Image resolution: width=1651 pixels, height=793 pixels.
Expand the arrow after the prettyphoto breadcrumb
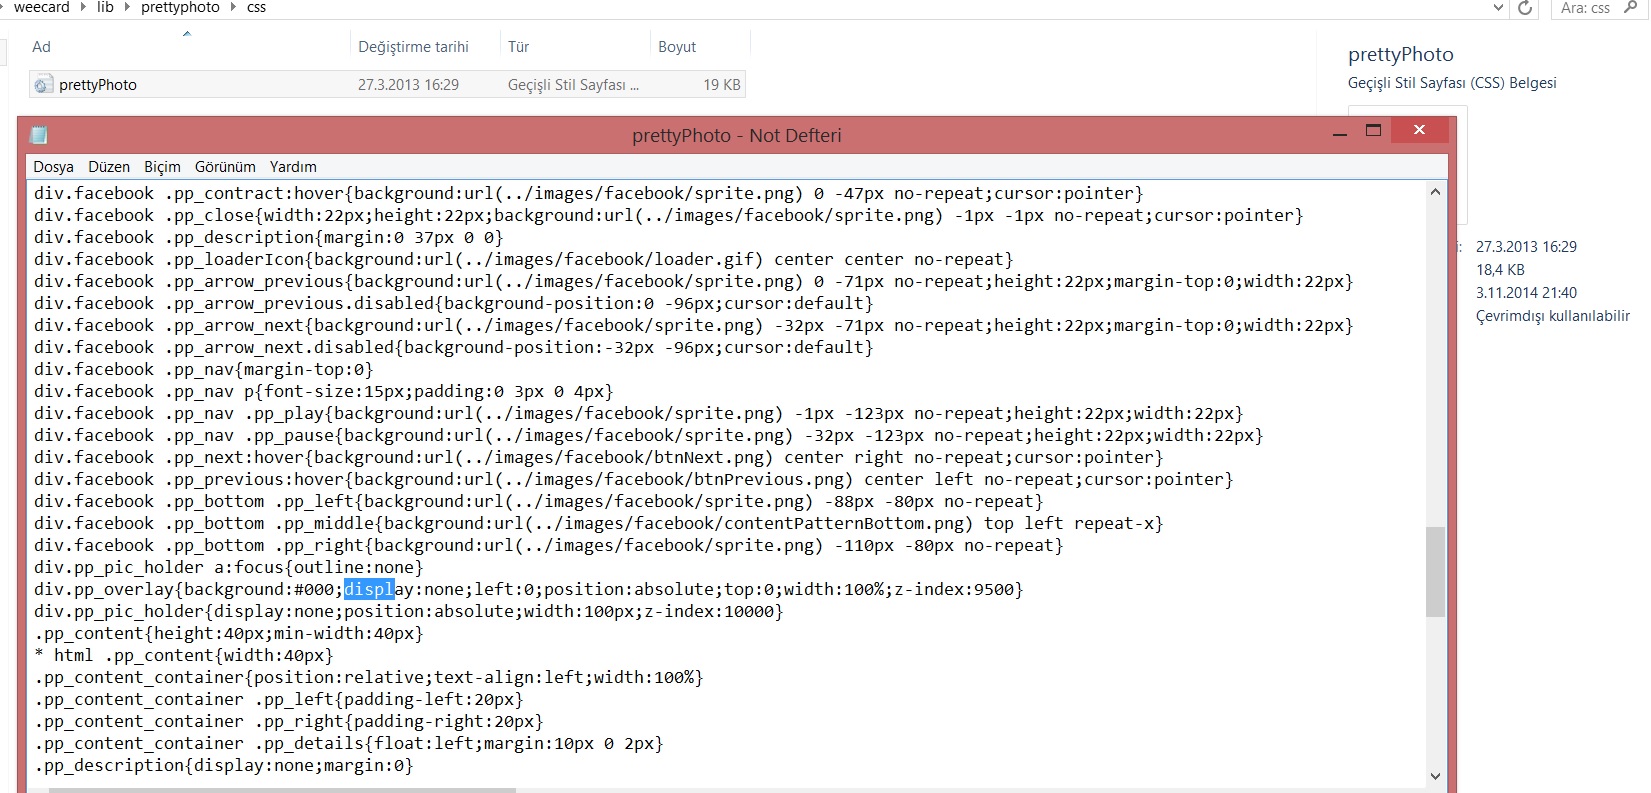233,7
